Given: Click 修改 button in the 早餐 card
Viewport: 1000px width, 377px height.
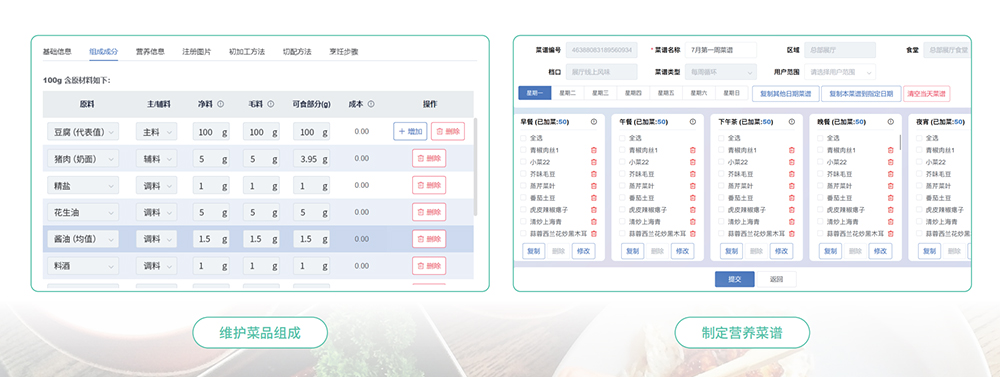Looking at the screenshot, I should (584, 251).
